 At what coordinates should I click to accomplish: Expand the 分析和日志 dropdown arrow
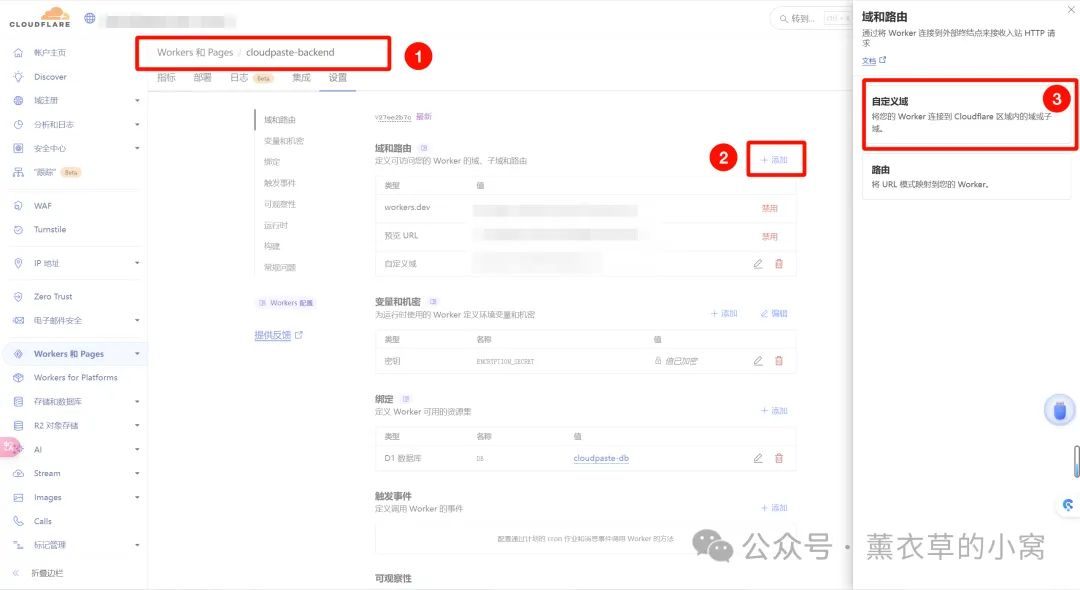point(137,125)
